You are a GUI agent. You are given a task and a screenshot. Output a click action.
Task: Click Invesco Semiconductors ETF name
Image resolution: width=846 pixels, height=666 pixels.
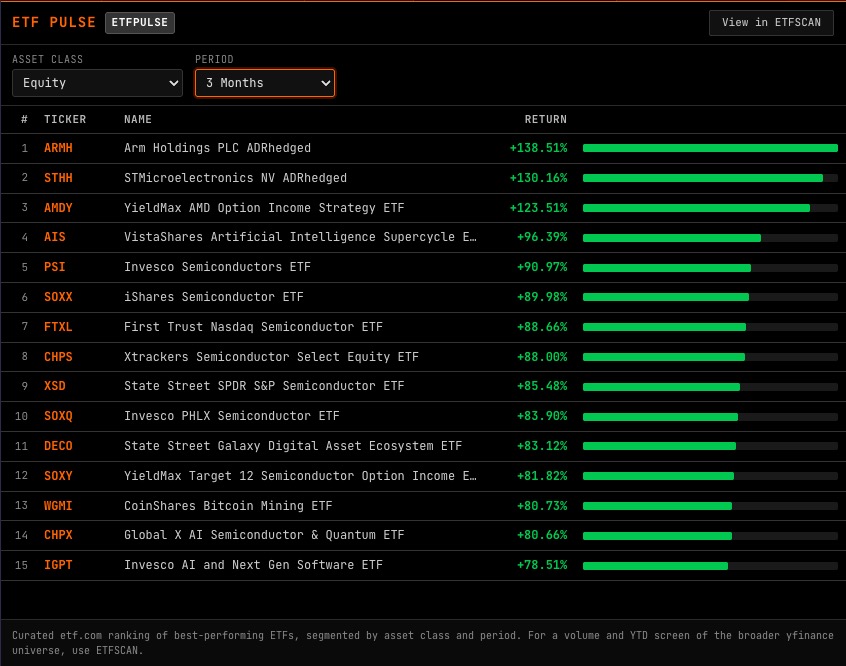pos(217,267)
